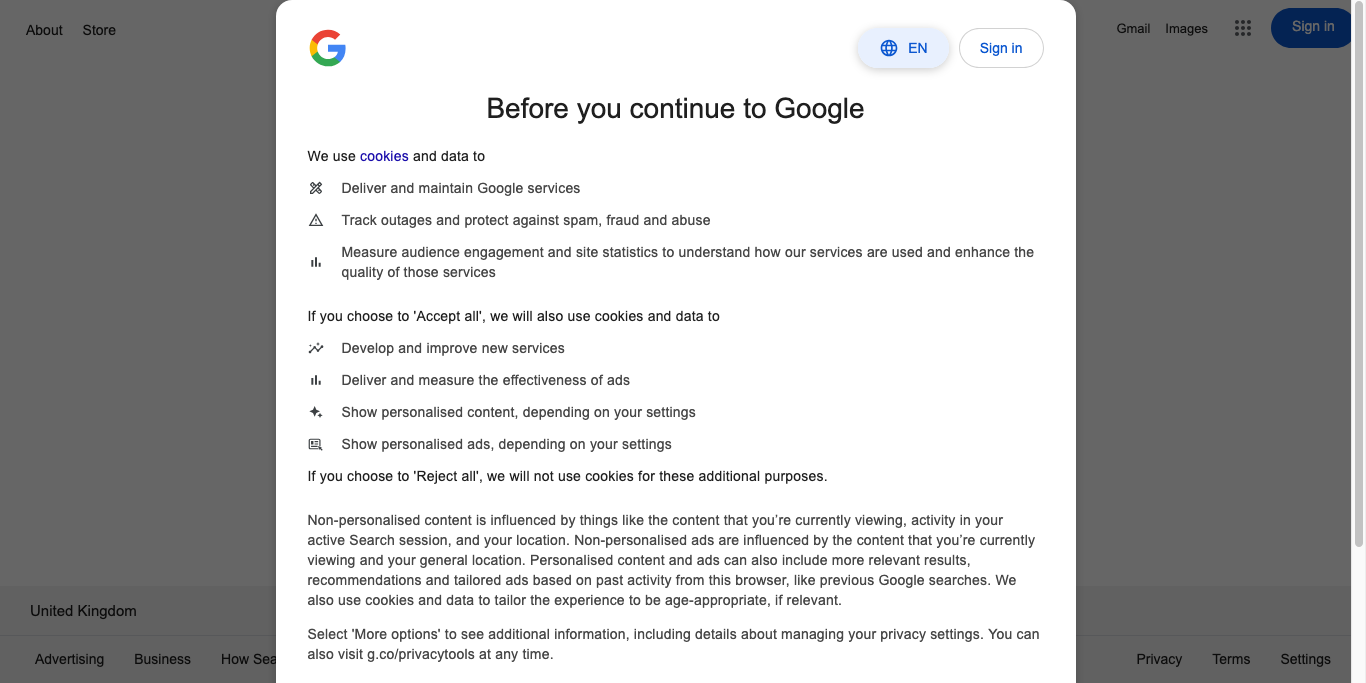Click the bar chart icon beside 'Measure audience engagement'
The height and width of the screenshot is (683, 1366).
pyautogui.click(x=316, y=261)
